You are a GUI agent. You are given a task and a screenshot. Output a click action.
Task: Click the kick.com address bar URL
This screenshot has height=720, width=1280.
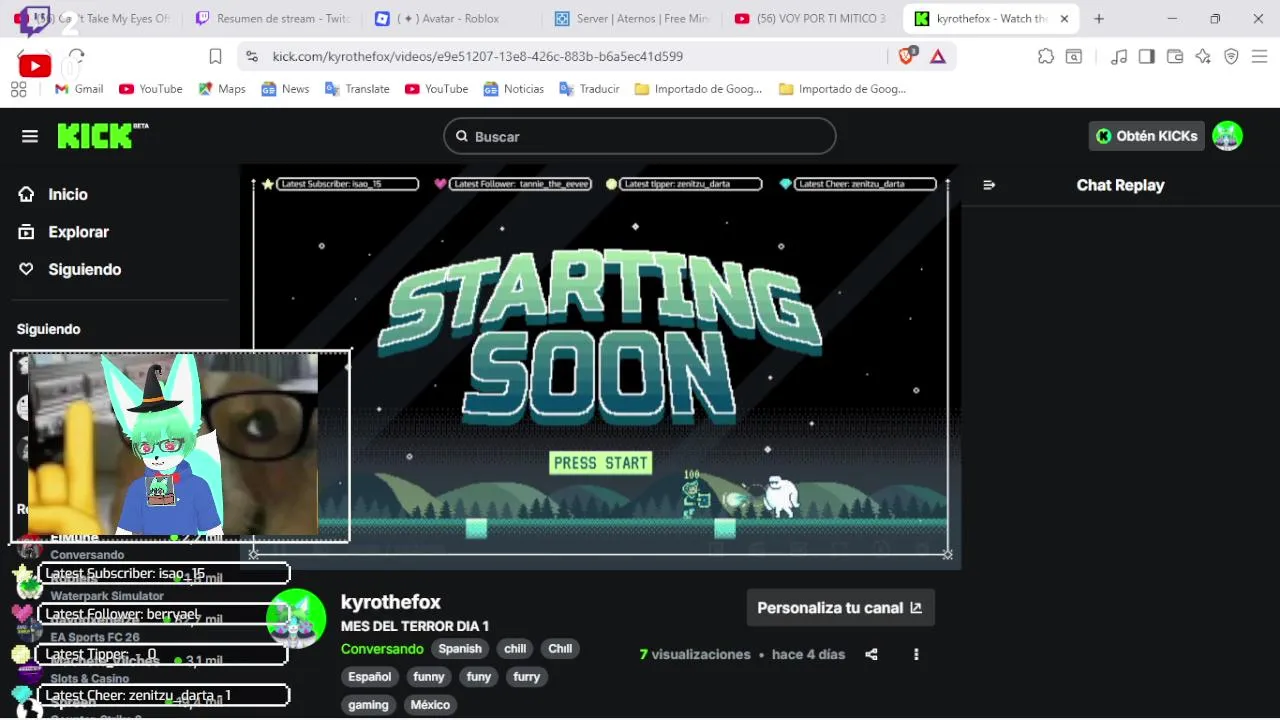478,57
